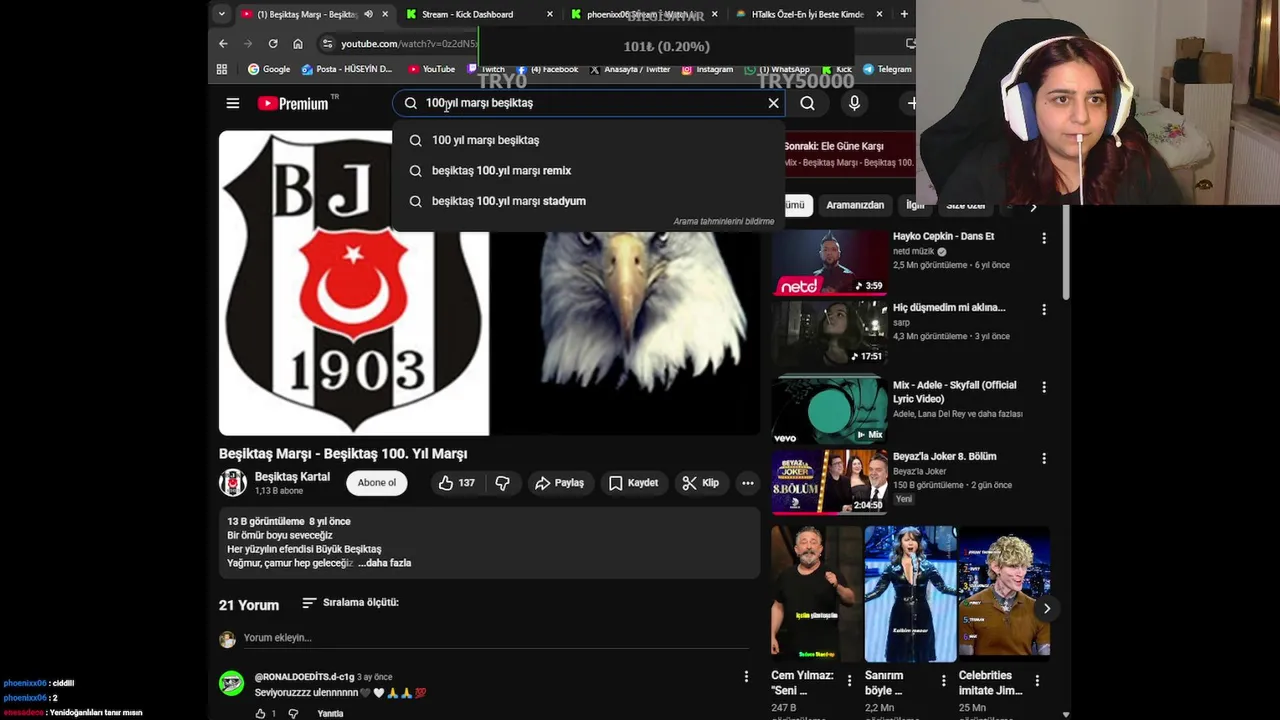Create a clip using Klip button
Screen dimensions: 1280x720
(x=700, y=483)
